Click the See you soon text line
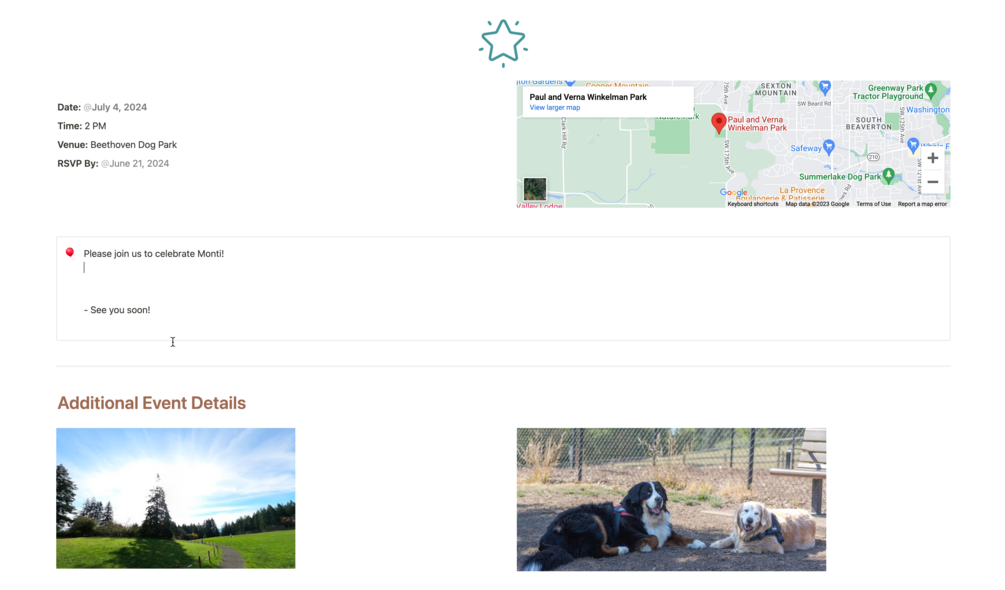Image resolution: width=1005 pixels, height=590 pixels. [x=117, y=310]
